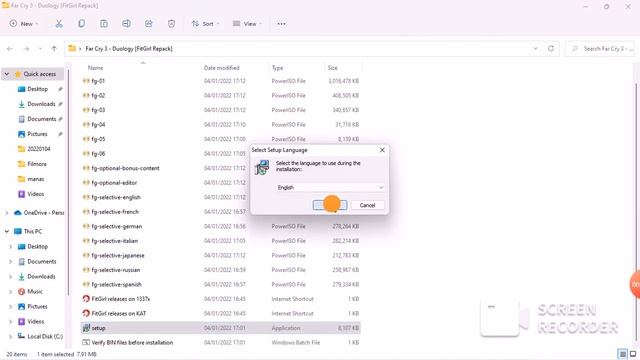Sort by Date modified column header
Image resolution: width=640 pixels, height=360 pixels.
click(x=222, y=68)
